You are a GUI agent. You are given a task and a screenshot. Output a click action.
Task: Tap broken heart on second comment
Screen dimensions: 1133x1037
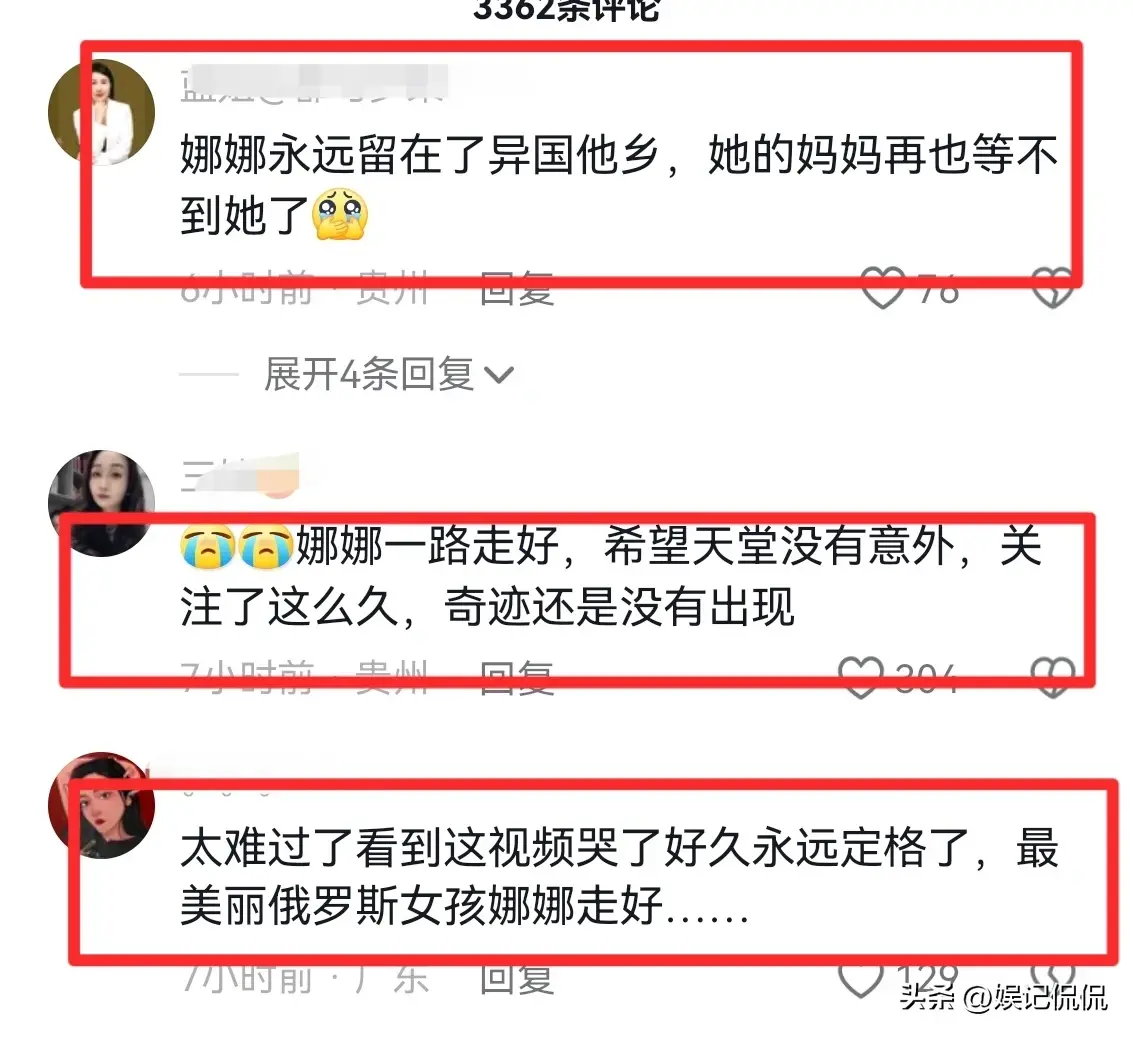1052,677
